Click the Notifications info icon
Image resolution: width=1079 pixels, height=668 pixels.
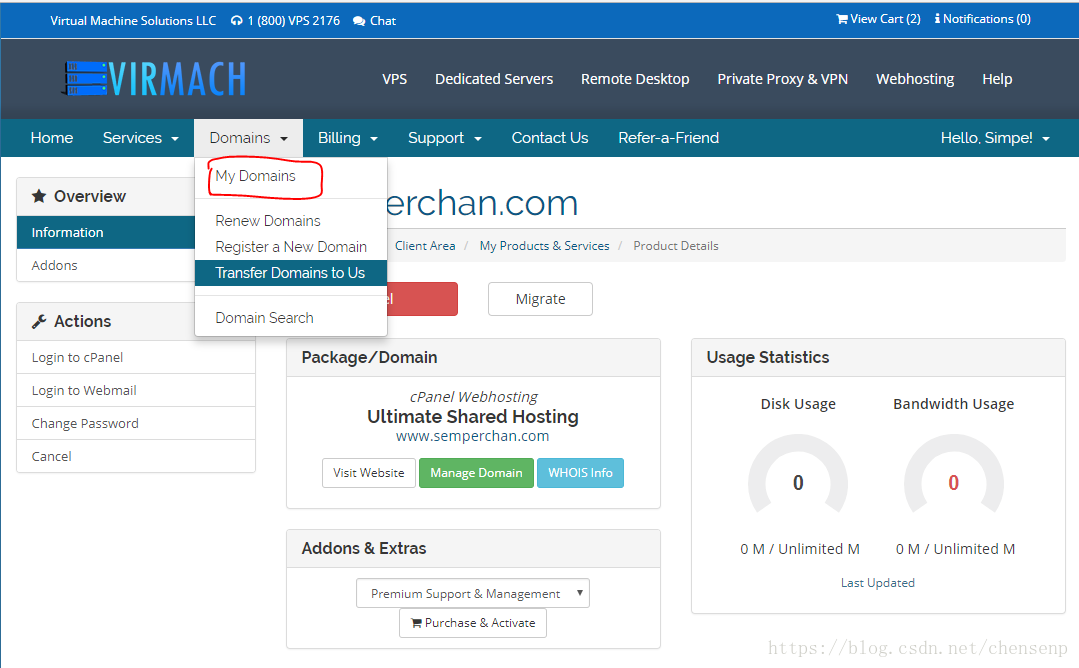pyautogui.click(x=937, y=19)
